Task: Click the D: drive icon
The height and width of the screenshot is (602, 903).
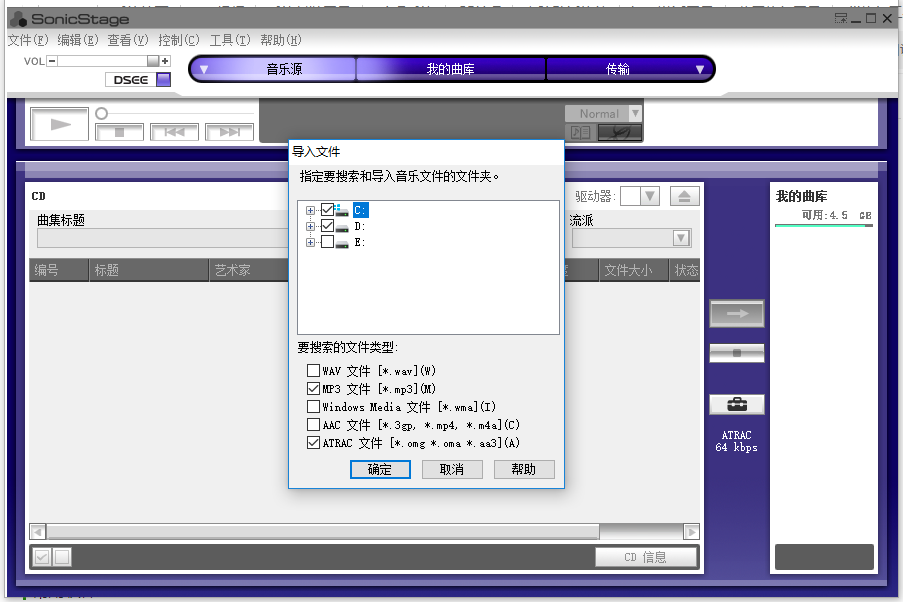Action: click(x=342, y=228)
